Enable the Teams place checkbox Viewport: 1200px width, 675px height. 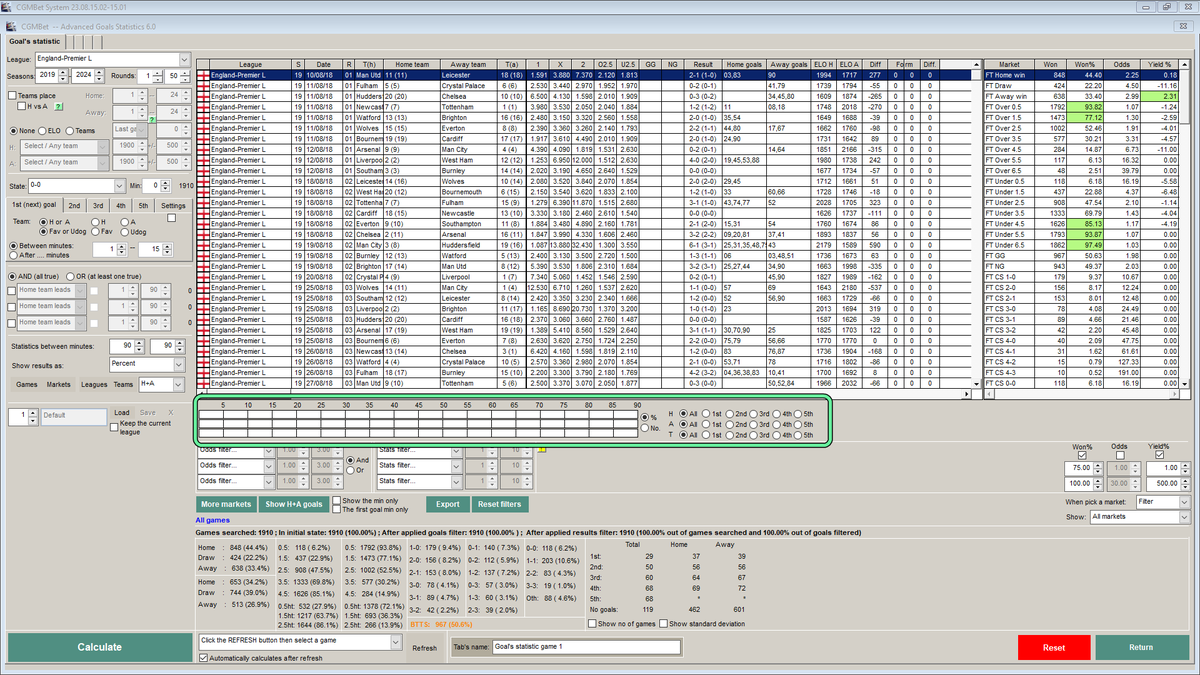click(x=12, y=95)
